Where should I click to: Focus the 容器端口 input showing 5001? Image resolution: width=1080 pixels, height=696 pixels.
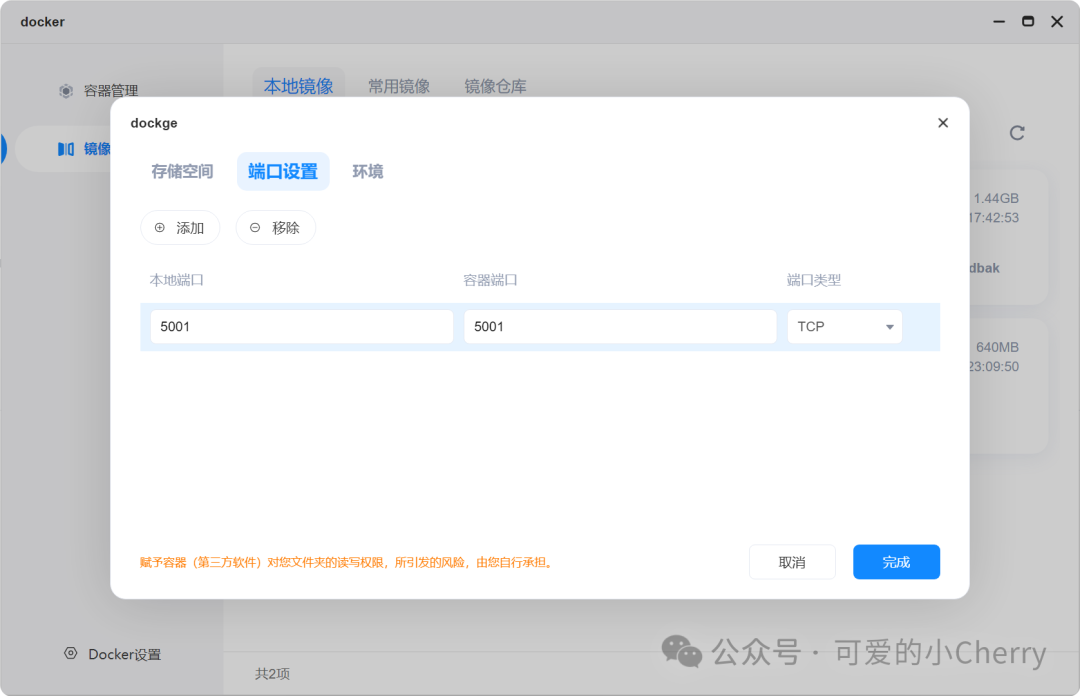tap(620, 327)
